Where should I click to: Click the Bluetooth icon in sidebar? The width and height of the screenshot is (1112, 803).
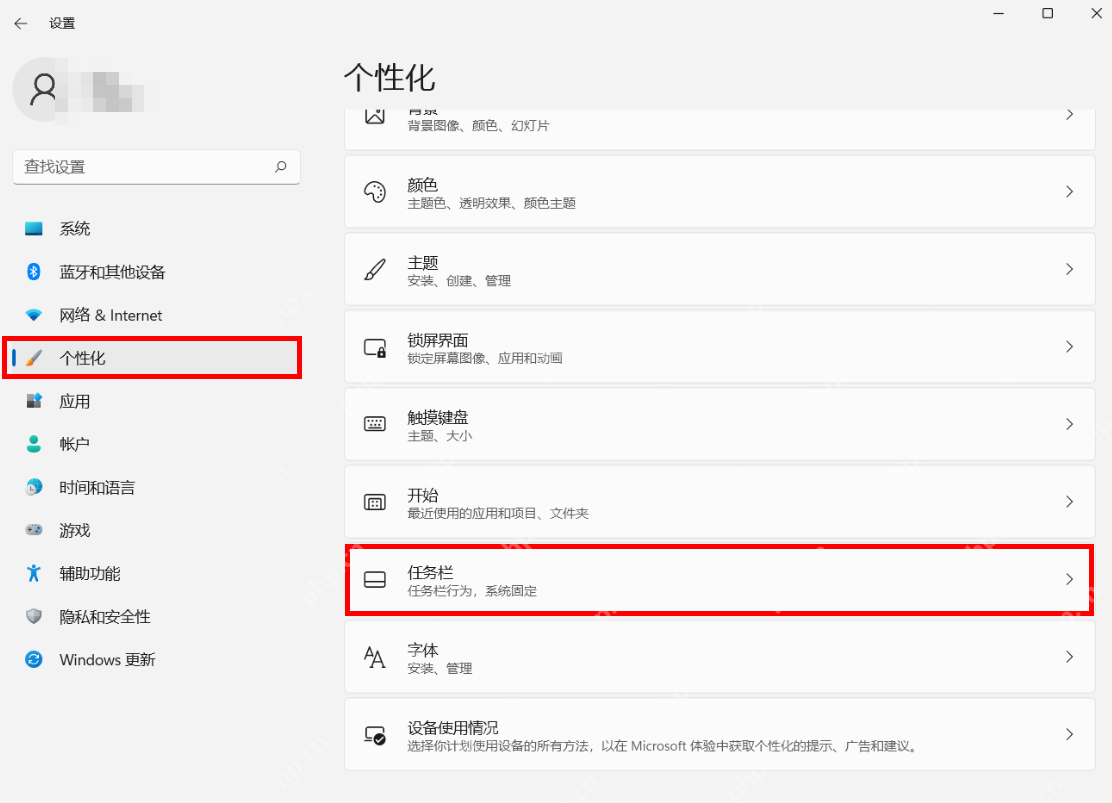click(x=33, y=272)
